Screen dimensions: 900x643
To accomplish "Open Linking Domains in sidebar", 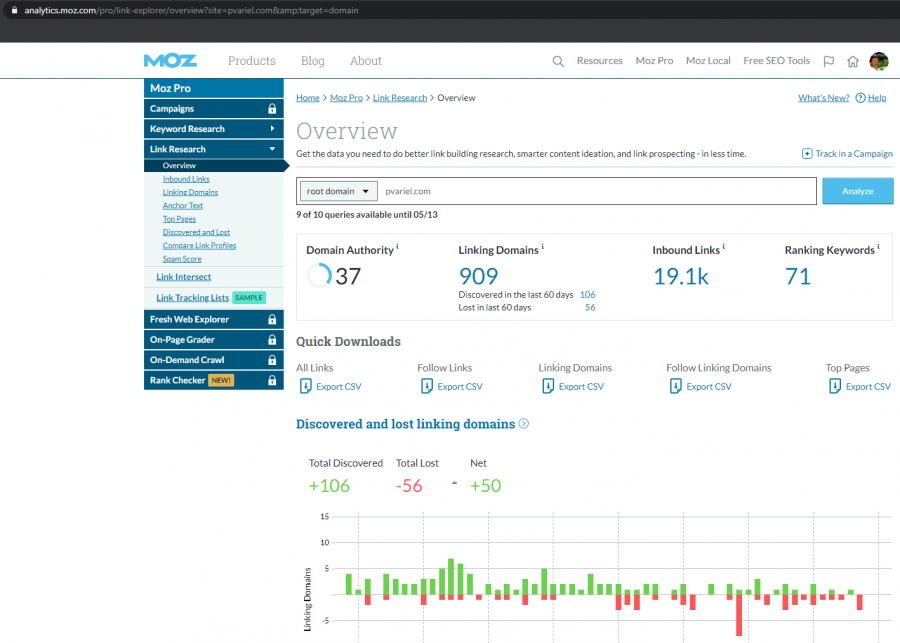I will coord(190,192).
